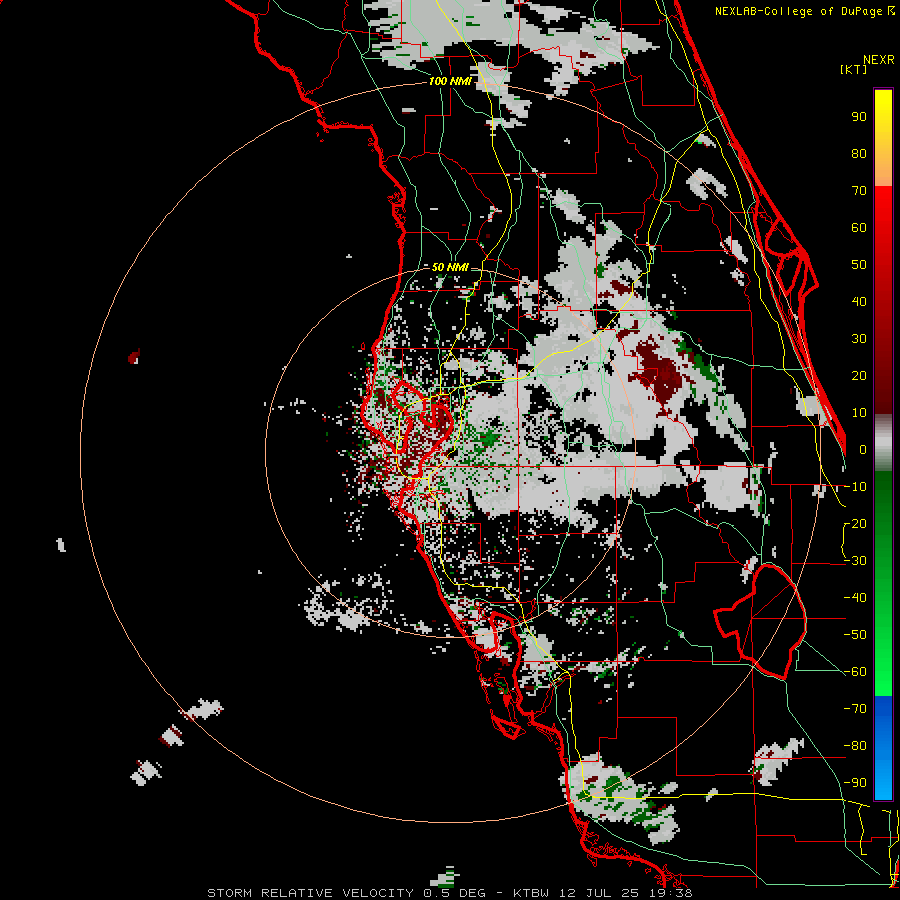The width and height of the screenshot is (900, 900).
Task: Click the positive 60 value on the velocity scale
Action: [x=859, y=228]
